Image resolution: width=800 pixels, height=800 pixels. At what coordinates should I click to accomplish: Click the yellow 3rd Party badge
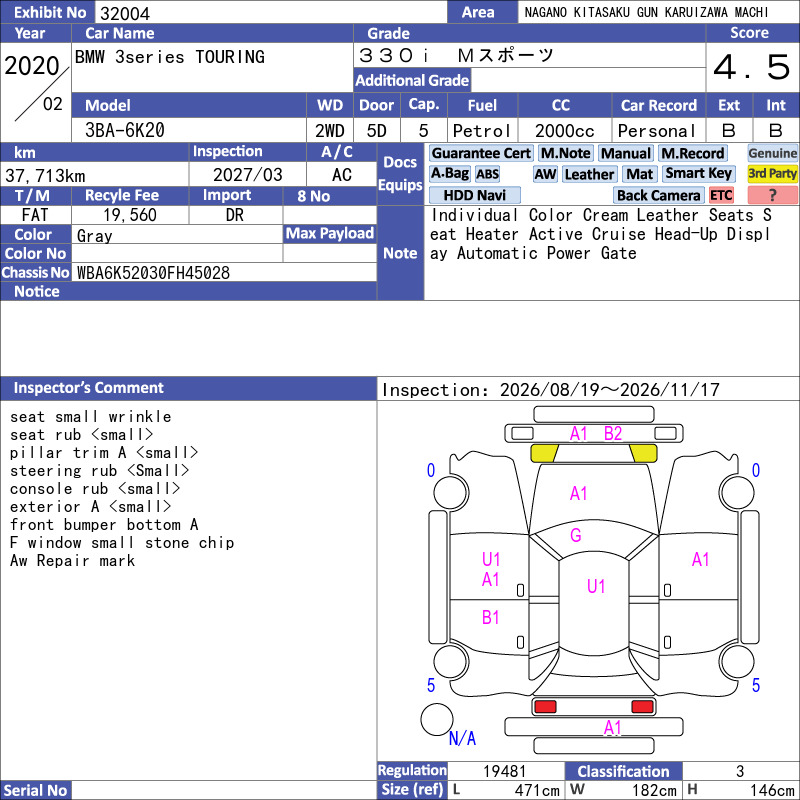point(772,173)
